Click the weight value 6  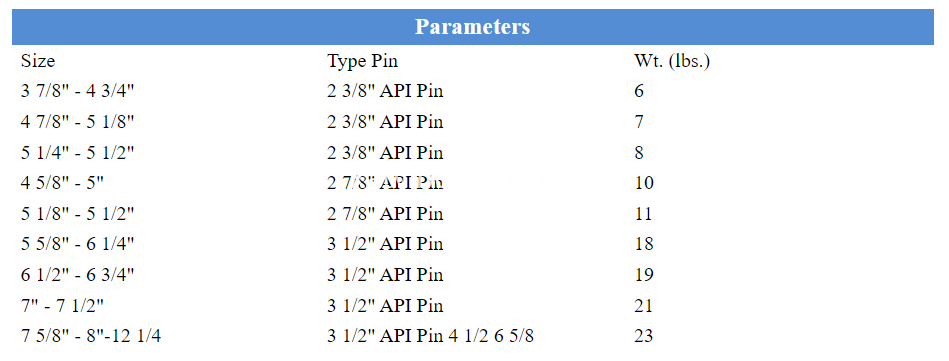tap(639, 91)
